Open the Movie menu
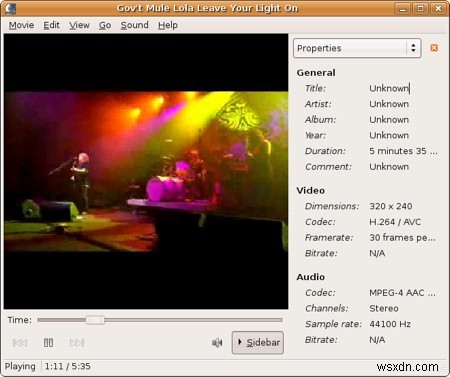 click(21, 25)
